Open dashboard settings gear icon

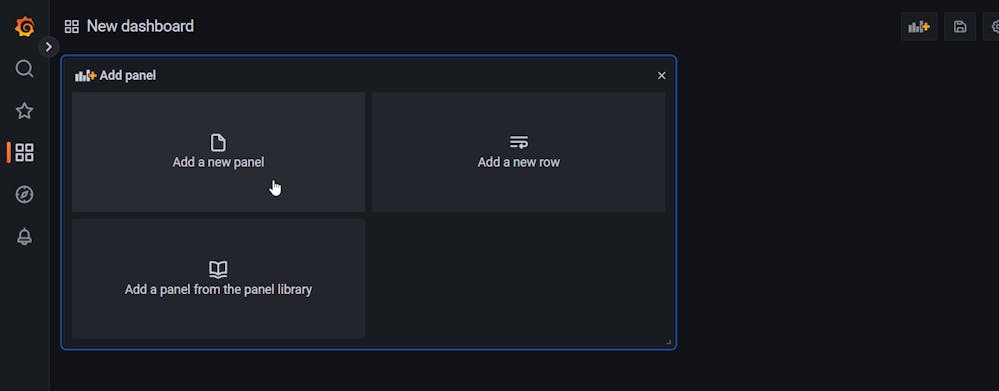click(x=993, y=27)
